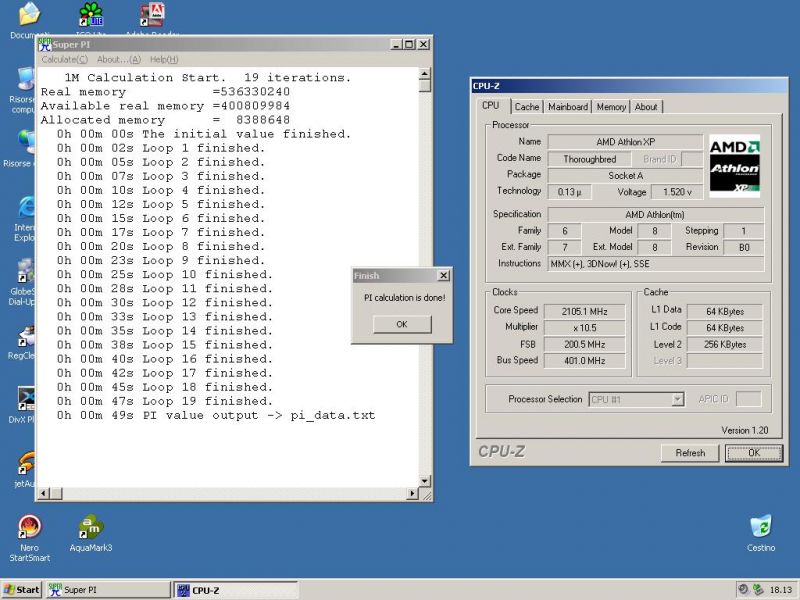Launch the AquaMark3 desktop shortcut
800x600 pixels.
(x=91, y=527)
